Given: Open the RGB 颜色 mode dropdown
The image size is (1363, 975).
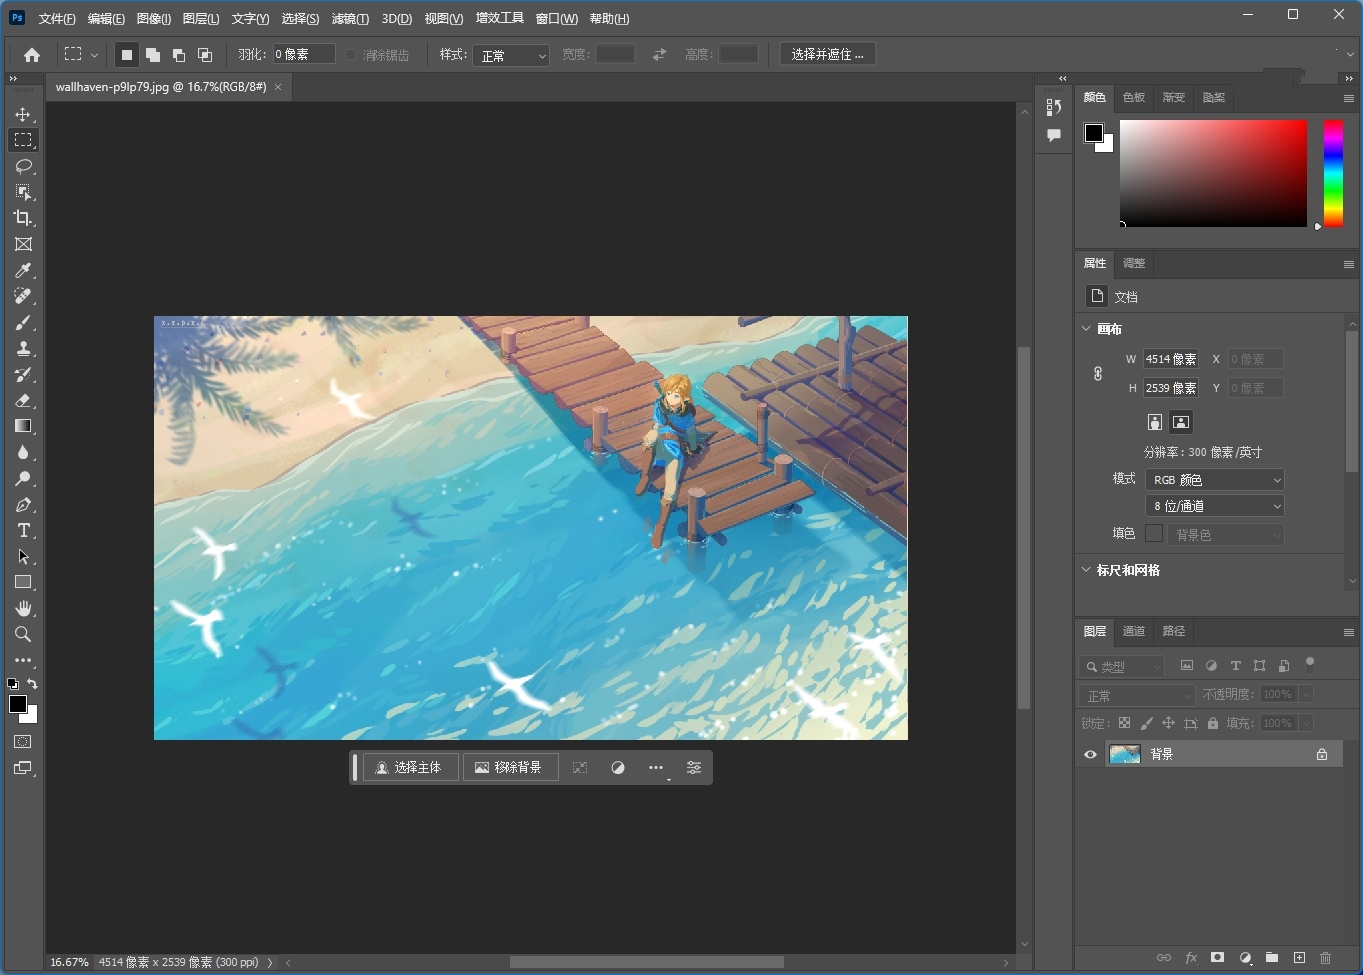Looking at the screenshot, I should 1214,480.
